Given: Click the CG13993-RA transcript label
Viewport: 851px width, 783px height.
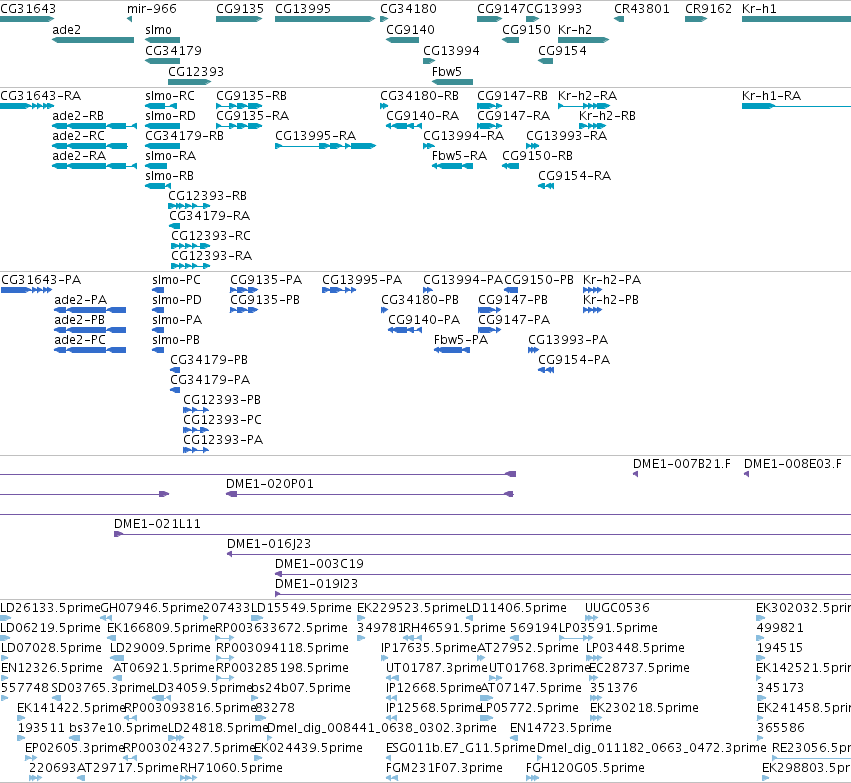Looking at the screenshot, I should point(566,136).
